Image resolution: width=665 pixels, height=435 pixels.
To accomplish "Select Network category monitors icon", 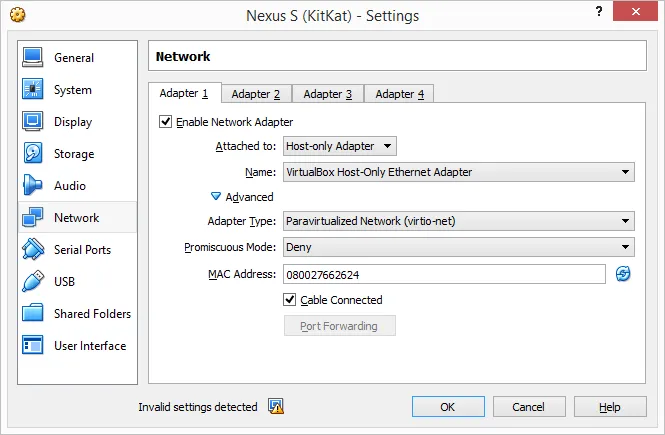I will coord(33,218).
